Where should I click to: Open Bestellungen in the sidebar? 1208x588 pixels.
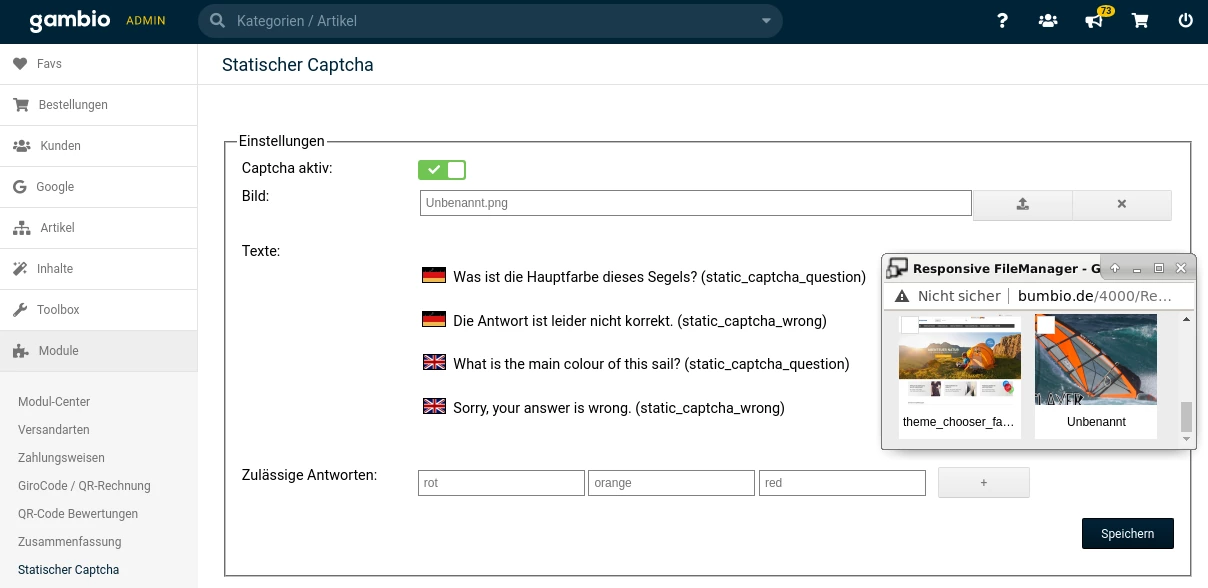coord(98,105)
